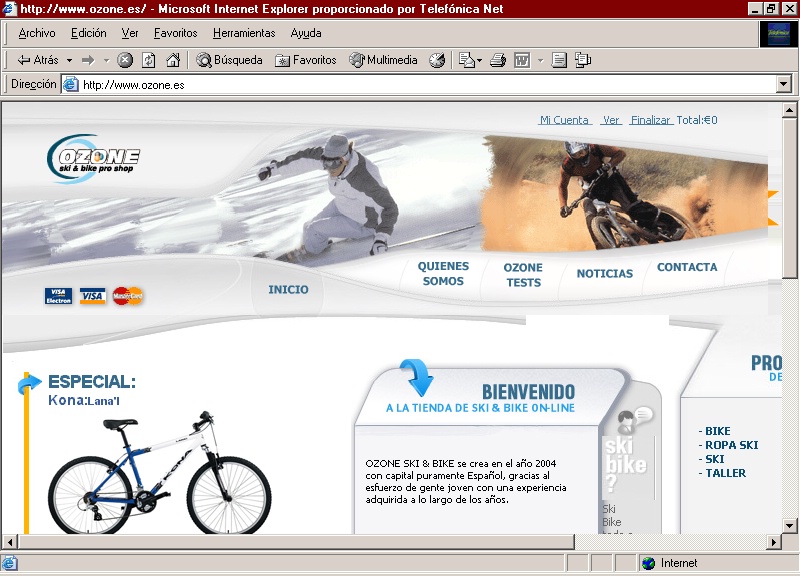Click the Mail toolbar icon
The width and height of the screenshot is (800, 576).
click(469, 60)
